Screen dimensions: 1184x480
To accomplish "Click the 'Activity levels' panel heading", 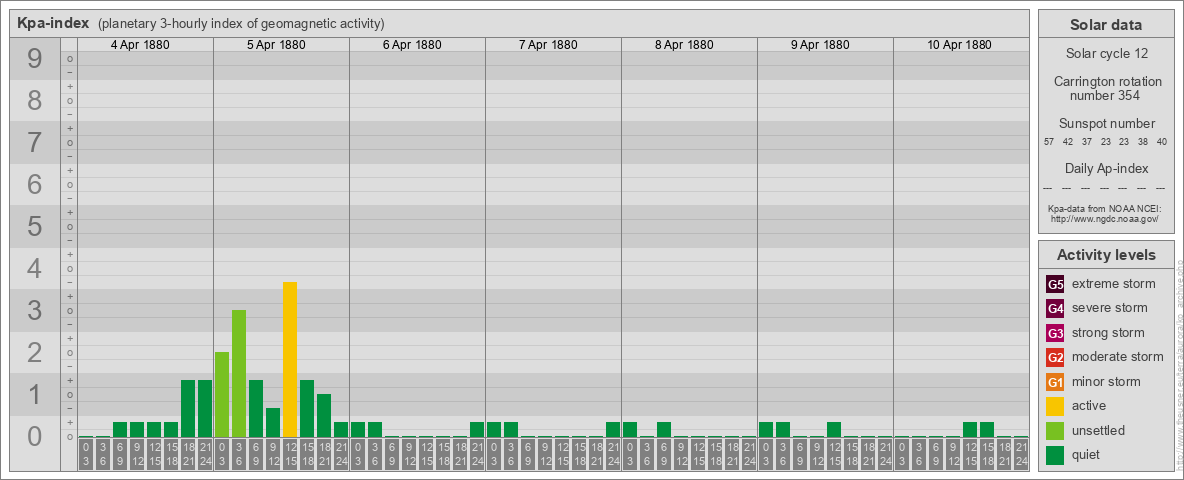I will point(1106,255).
